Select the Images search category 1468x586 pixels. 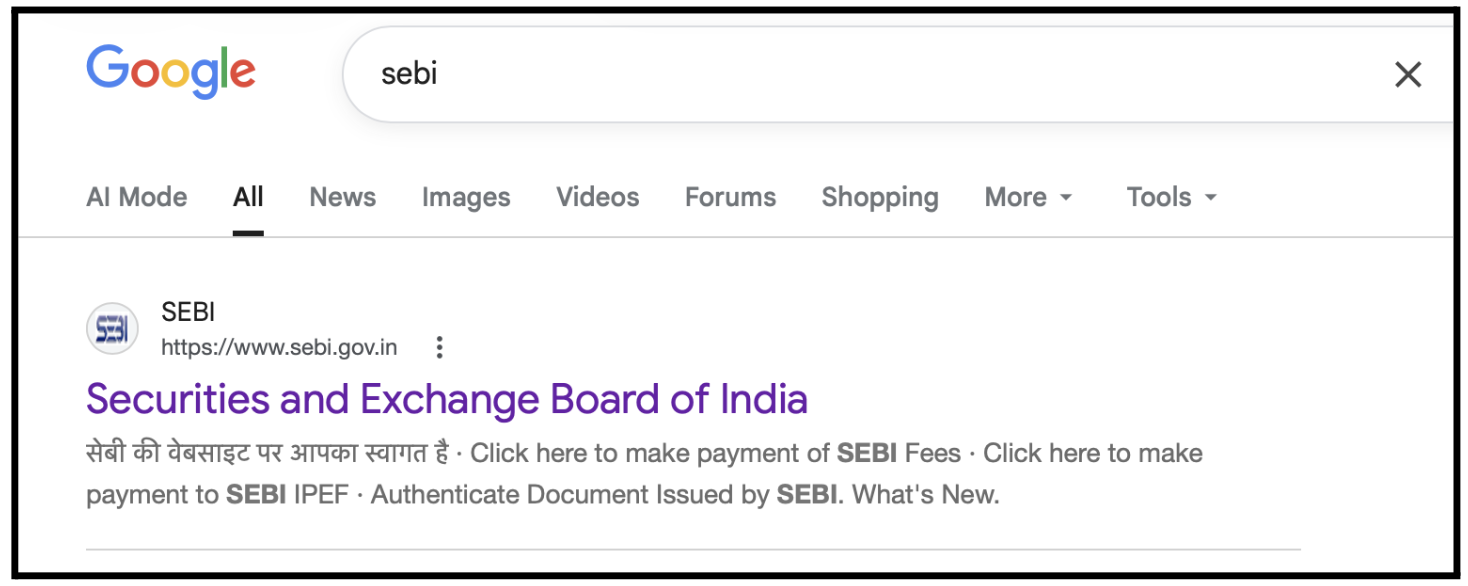click(x=466, y=197)
